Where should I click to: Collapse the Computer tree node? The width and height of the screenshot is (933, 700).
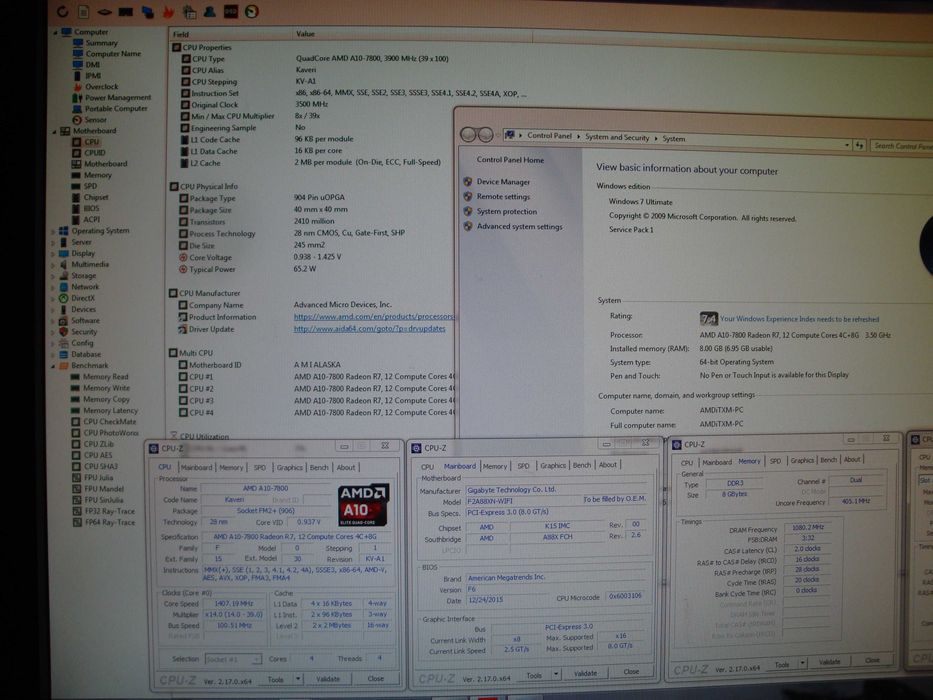click(x=55, y=32)
